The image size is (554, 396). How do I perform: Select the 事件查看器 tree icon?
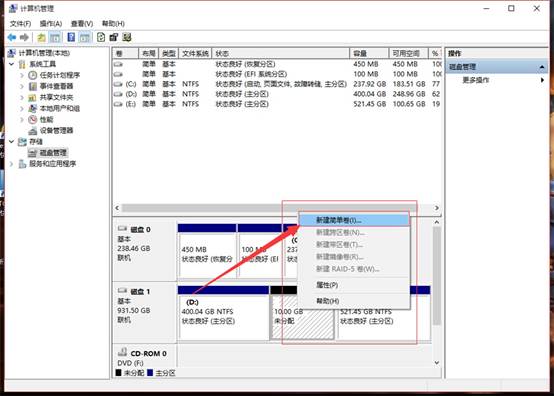(x=33, y=86)
